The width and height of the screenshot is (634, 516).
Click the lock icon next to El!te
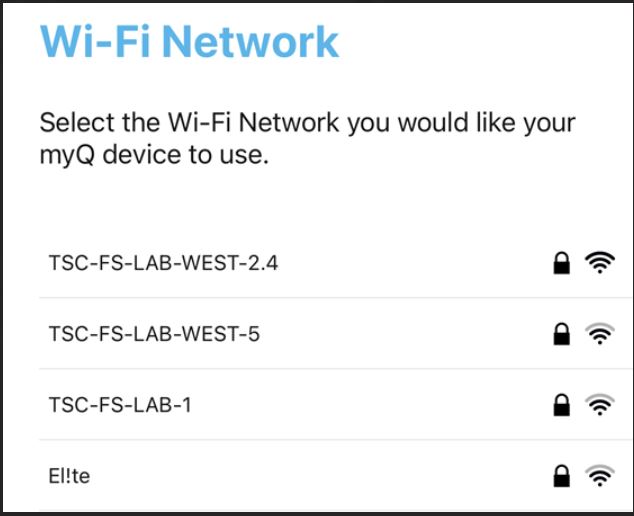562,477
